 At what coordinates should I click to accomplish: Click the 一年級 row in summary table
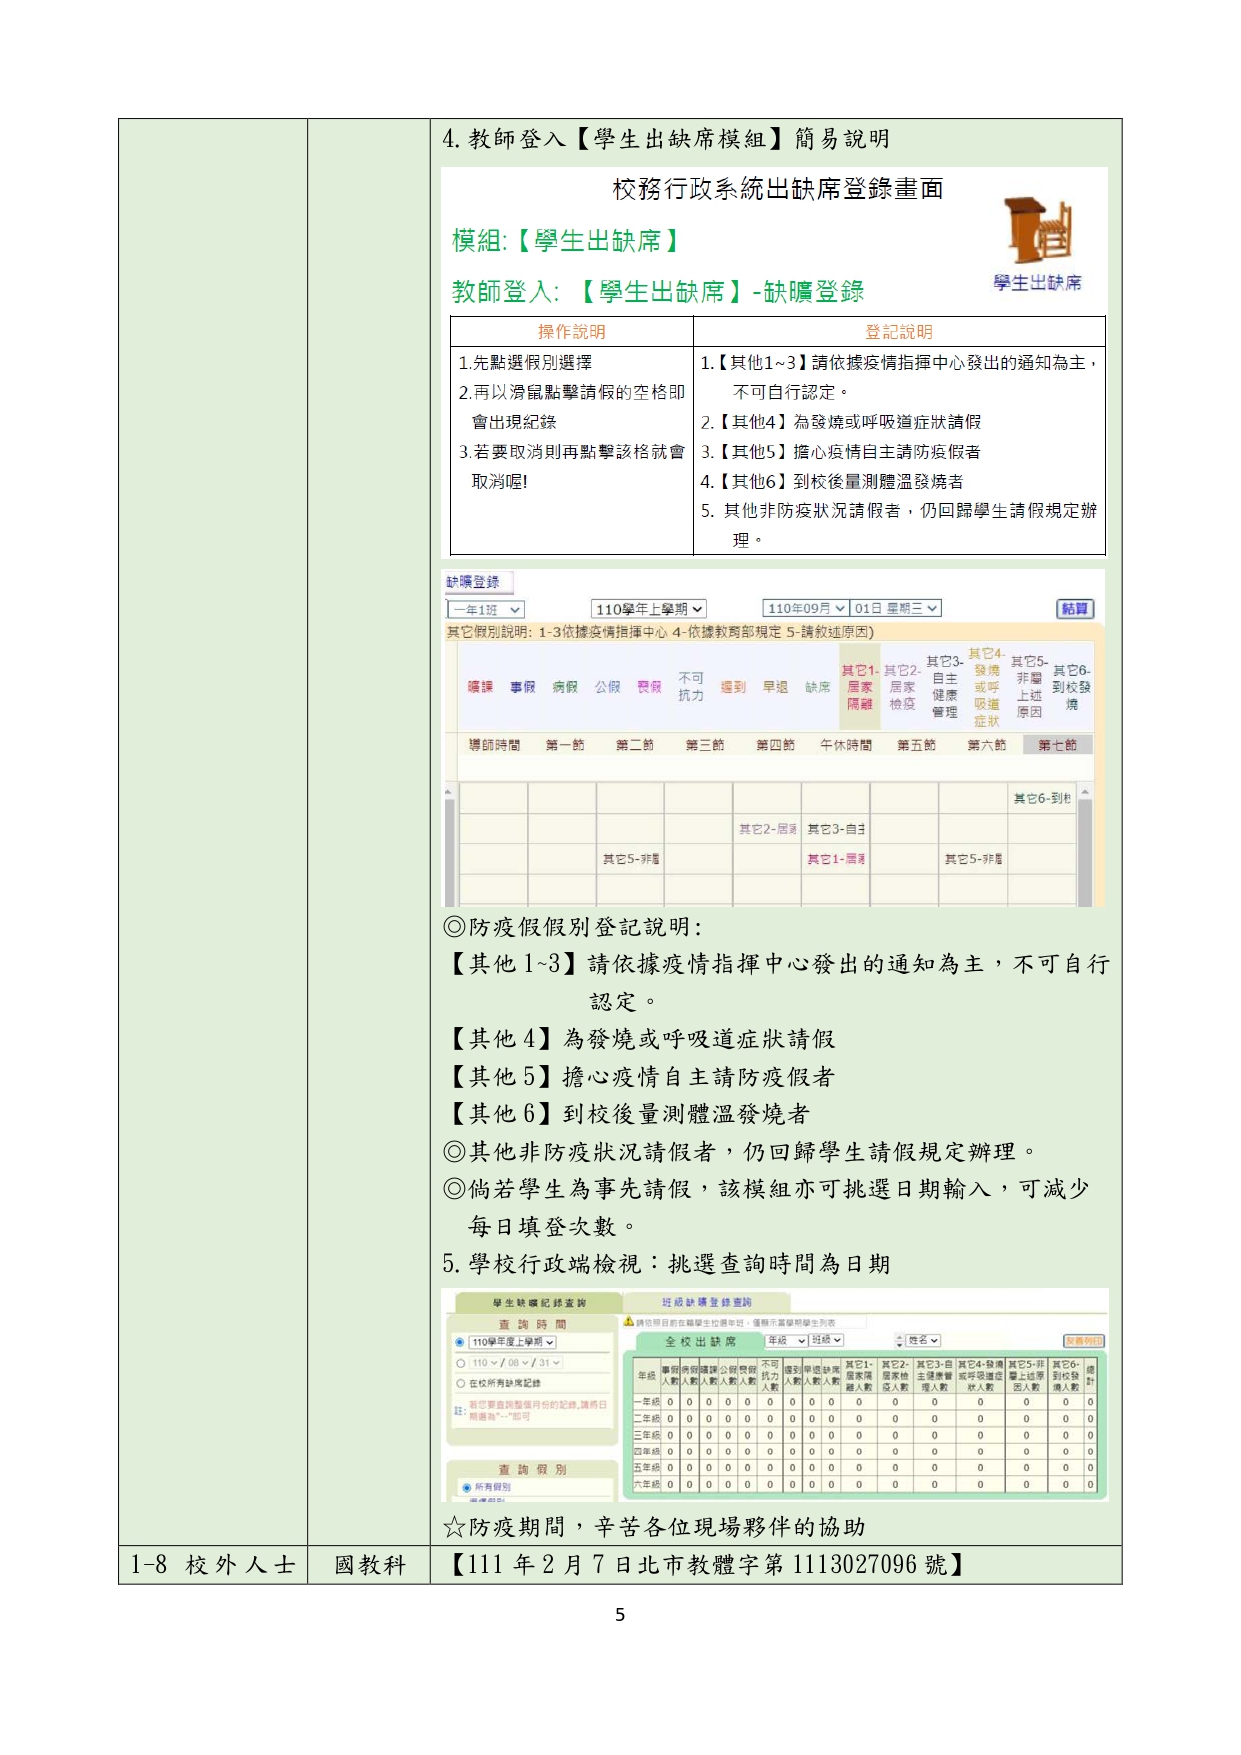[865, 1402]
